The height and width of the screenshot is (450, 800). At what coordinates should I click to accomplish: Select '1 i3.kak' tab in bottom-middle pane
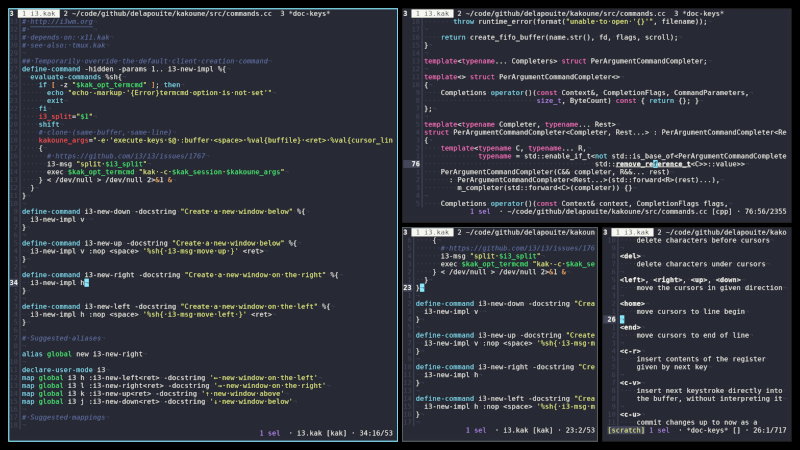pyautogui.click(x=433, y=232)
